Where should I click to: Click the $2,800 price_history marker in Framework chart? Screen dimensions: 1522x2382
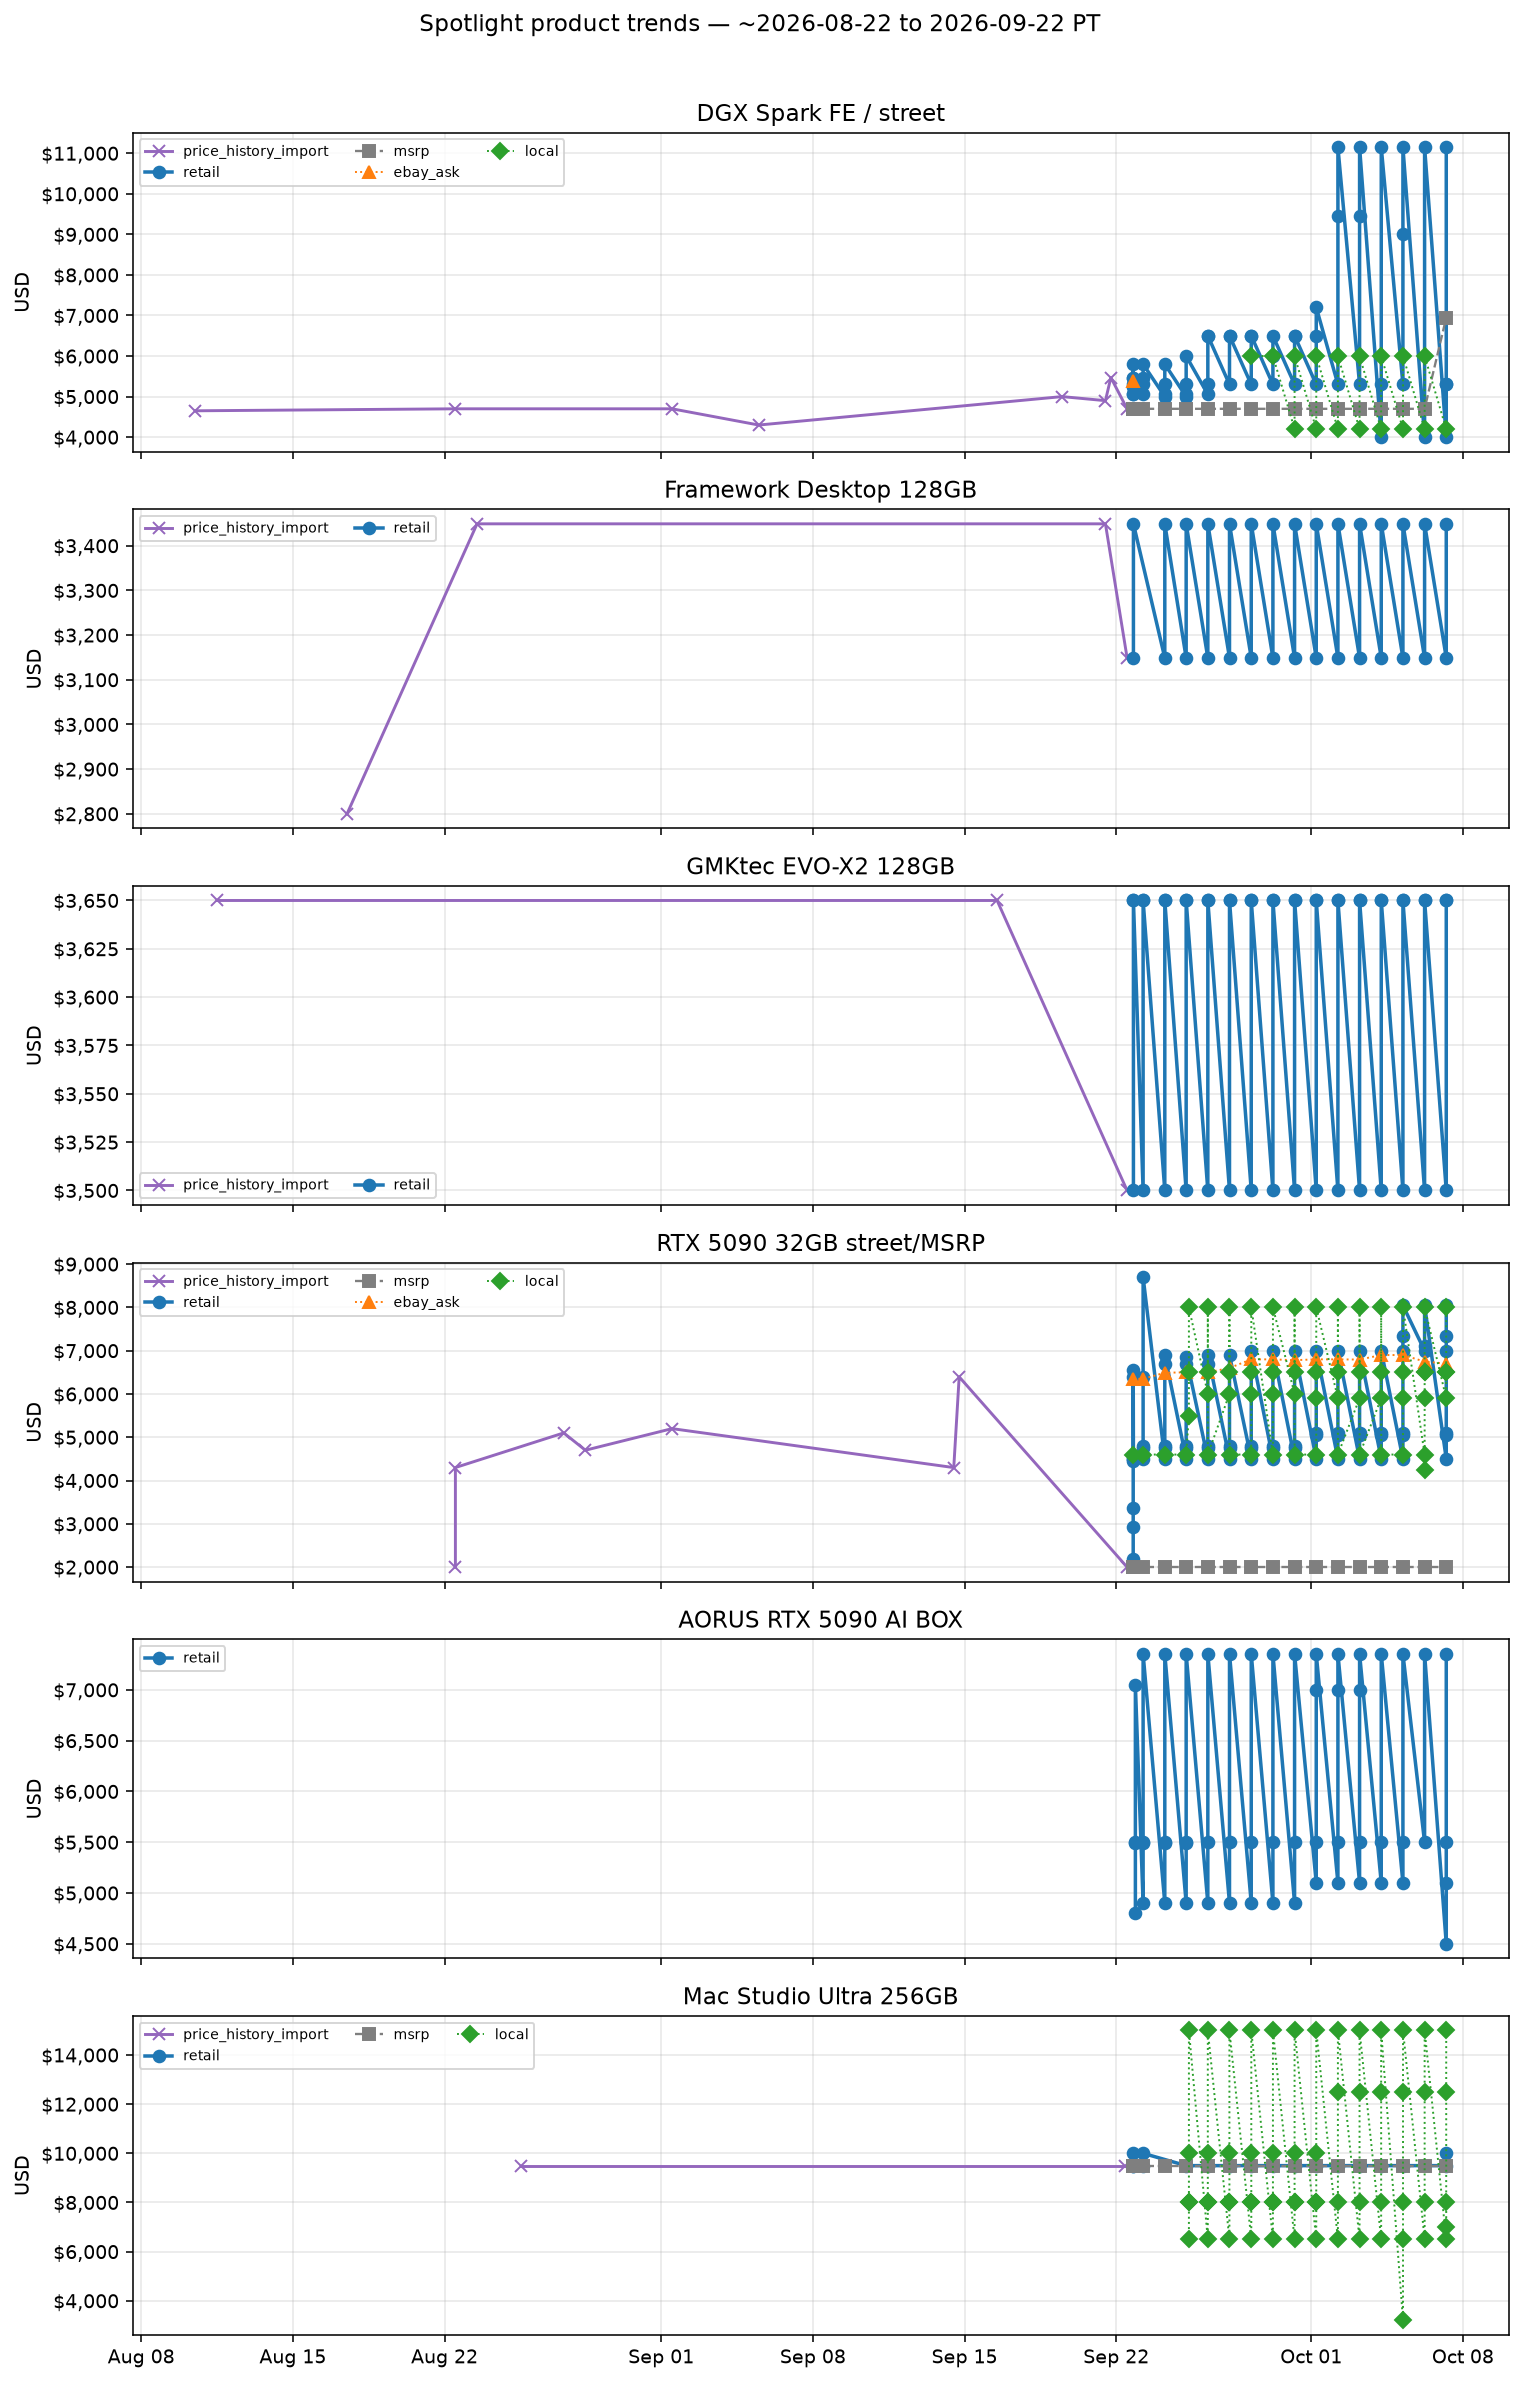coord(347,814)
